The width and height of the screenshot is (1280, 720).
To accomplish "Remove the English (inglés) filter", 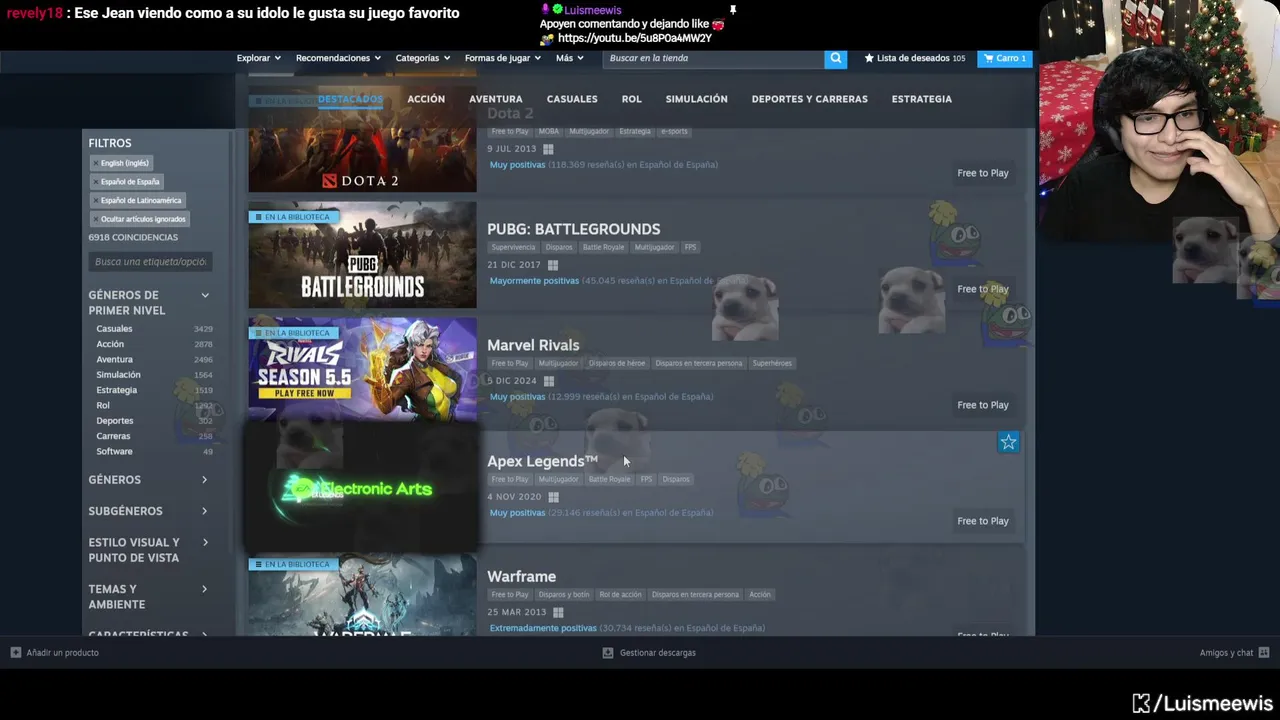I will [96, 163].
